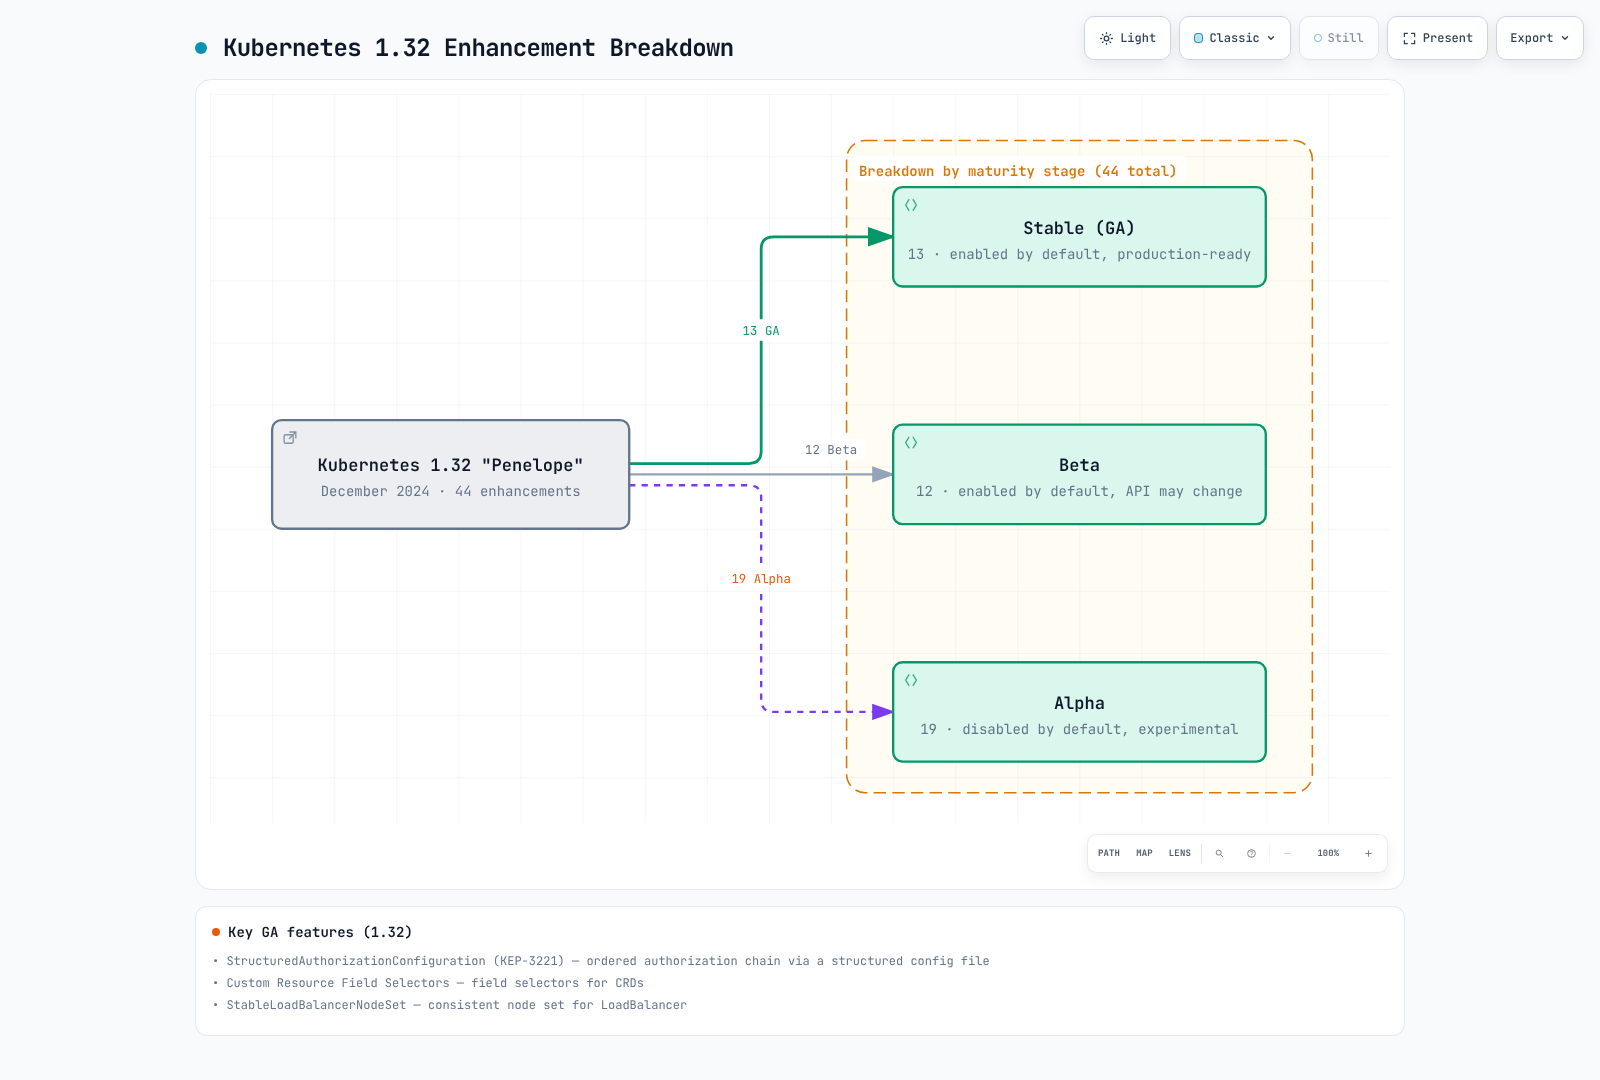Reset zoom via the 100% label
Image resolution: width=1600 pixels, height=1080 pixels.
[1328, 853]
